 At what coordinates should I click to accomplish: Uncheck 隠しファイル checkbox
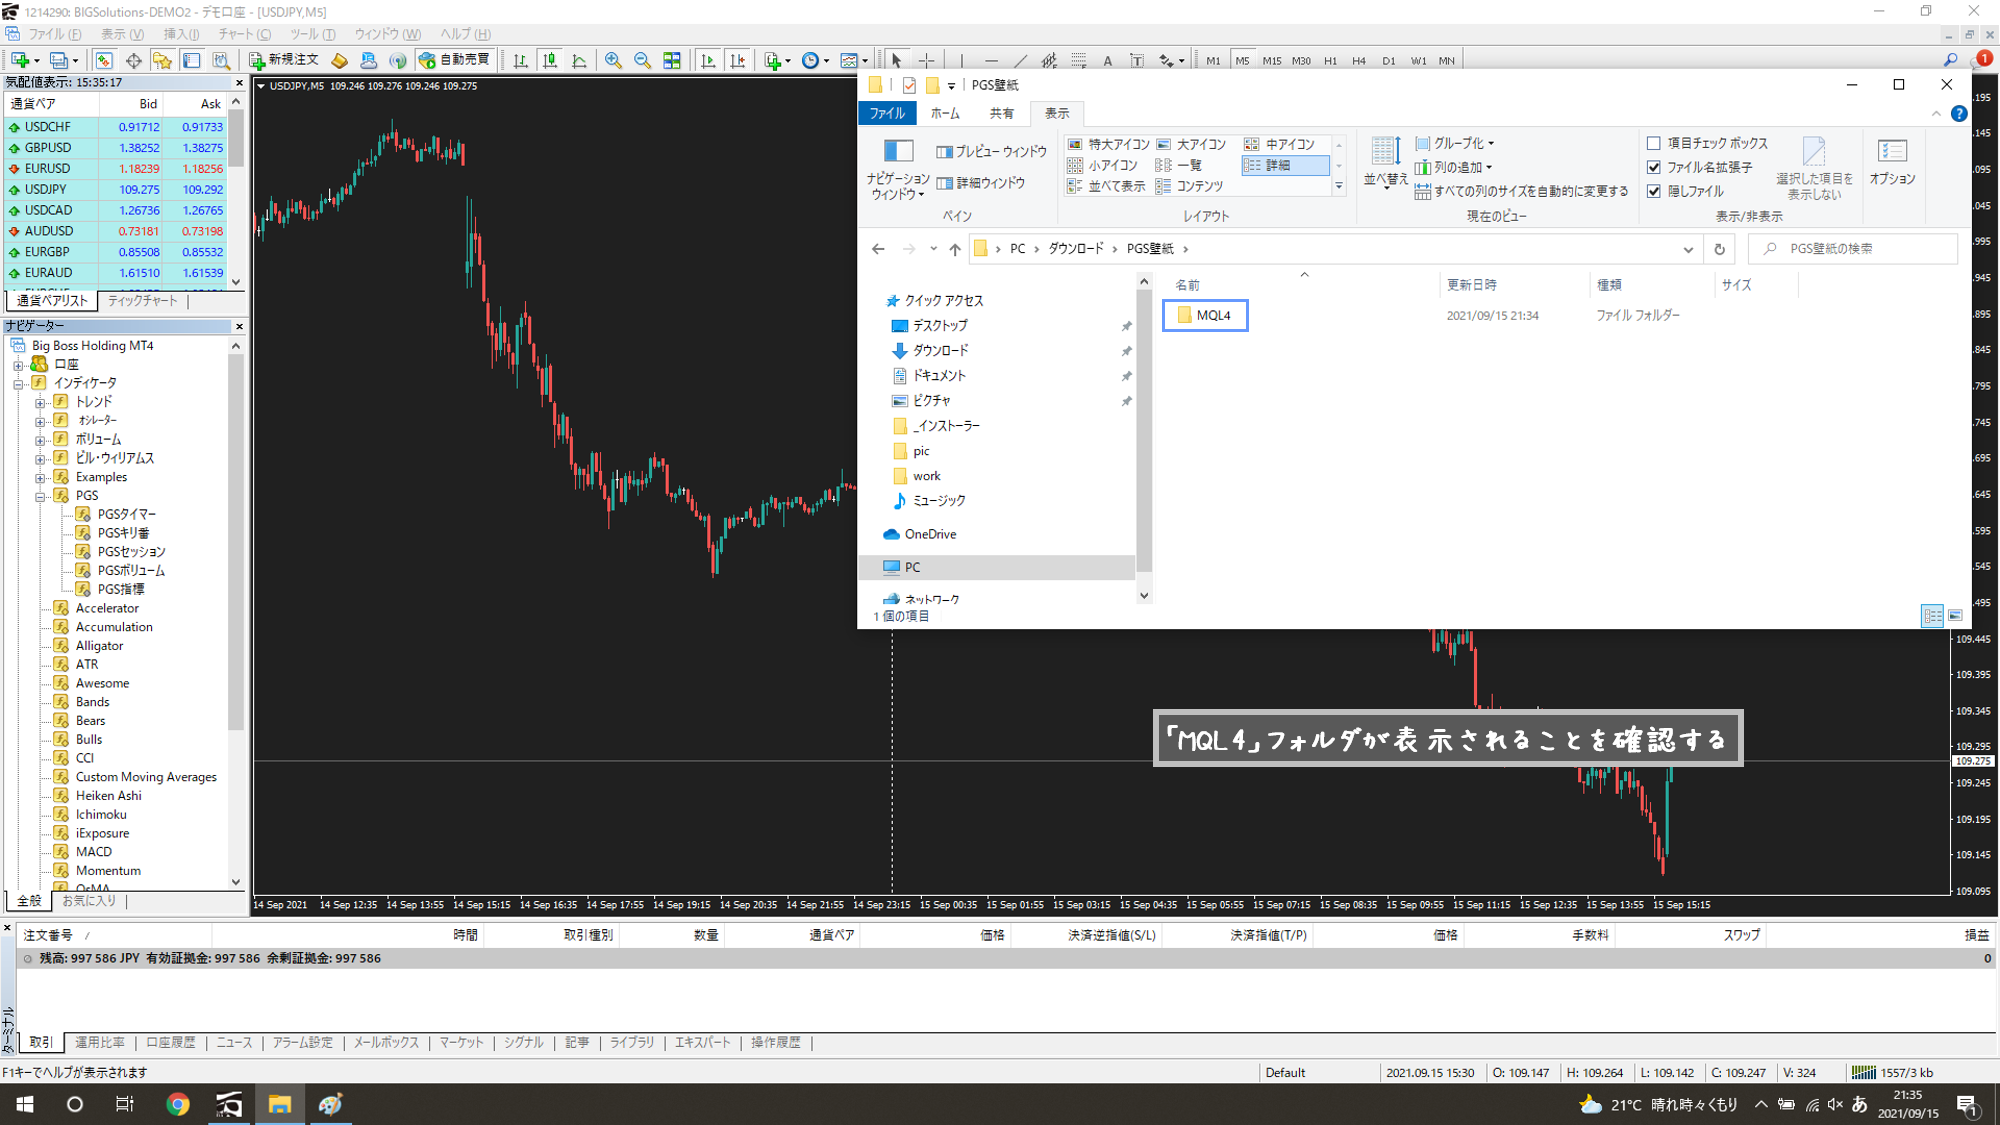pyautogui.click(x=1654, y=191)
